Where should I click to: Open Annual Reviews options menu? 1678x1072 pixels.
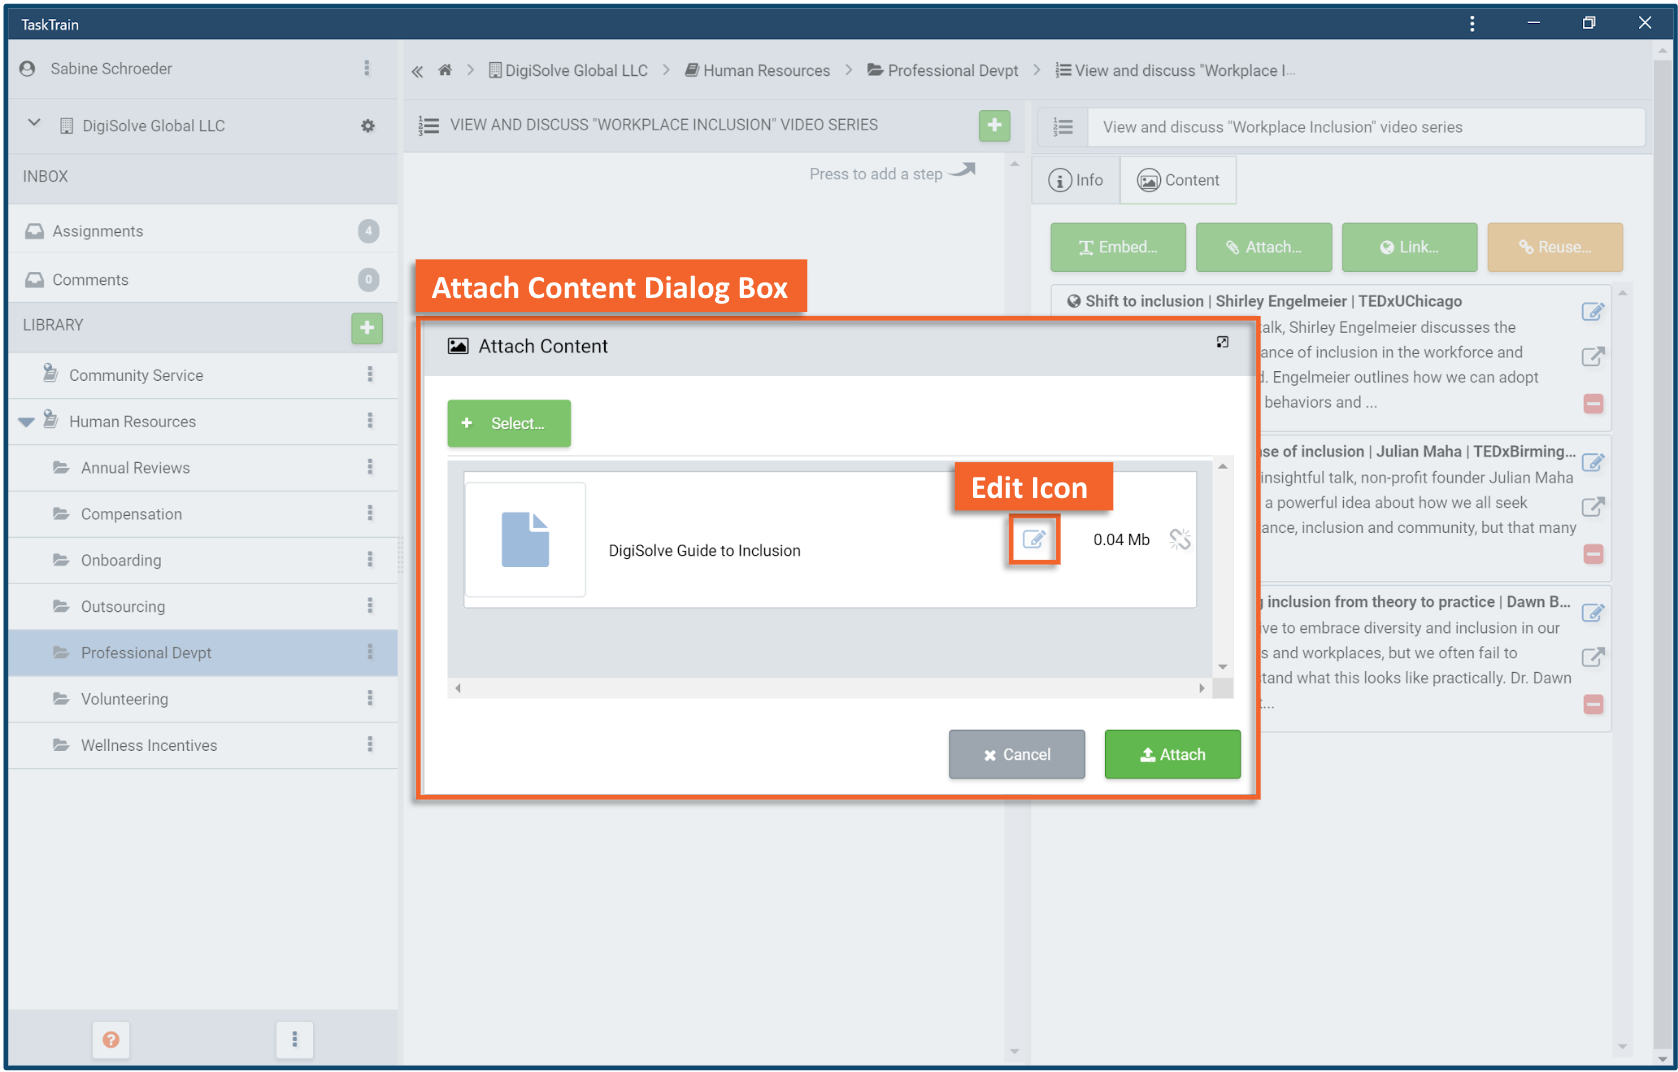click(x=370, y=467)
